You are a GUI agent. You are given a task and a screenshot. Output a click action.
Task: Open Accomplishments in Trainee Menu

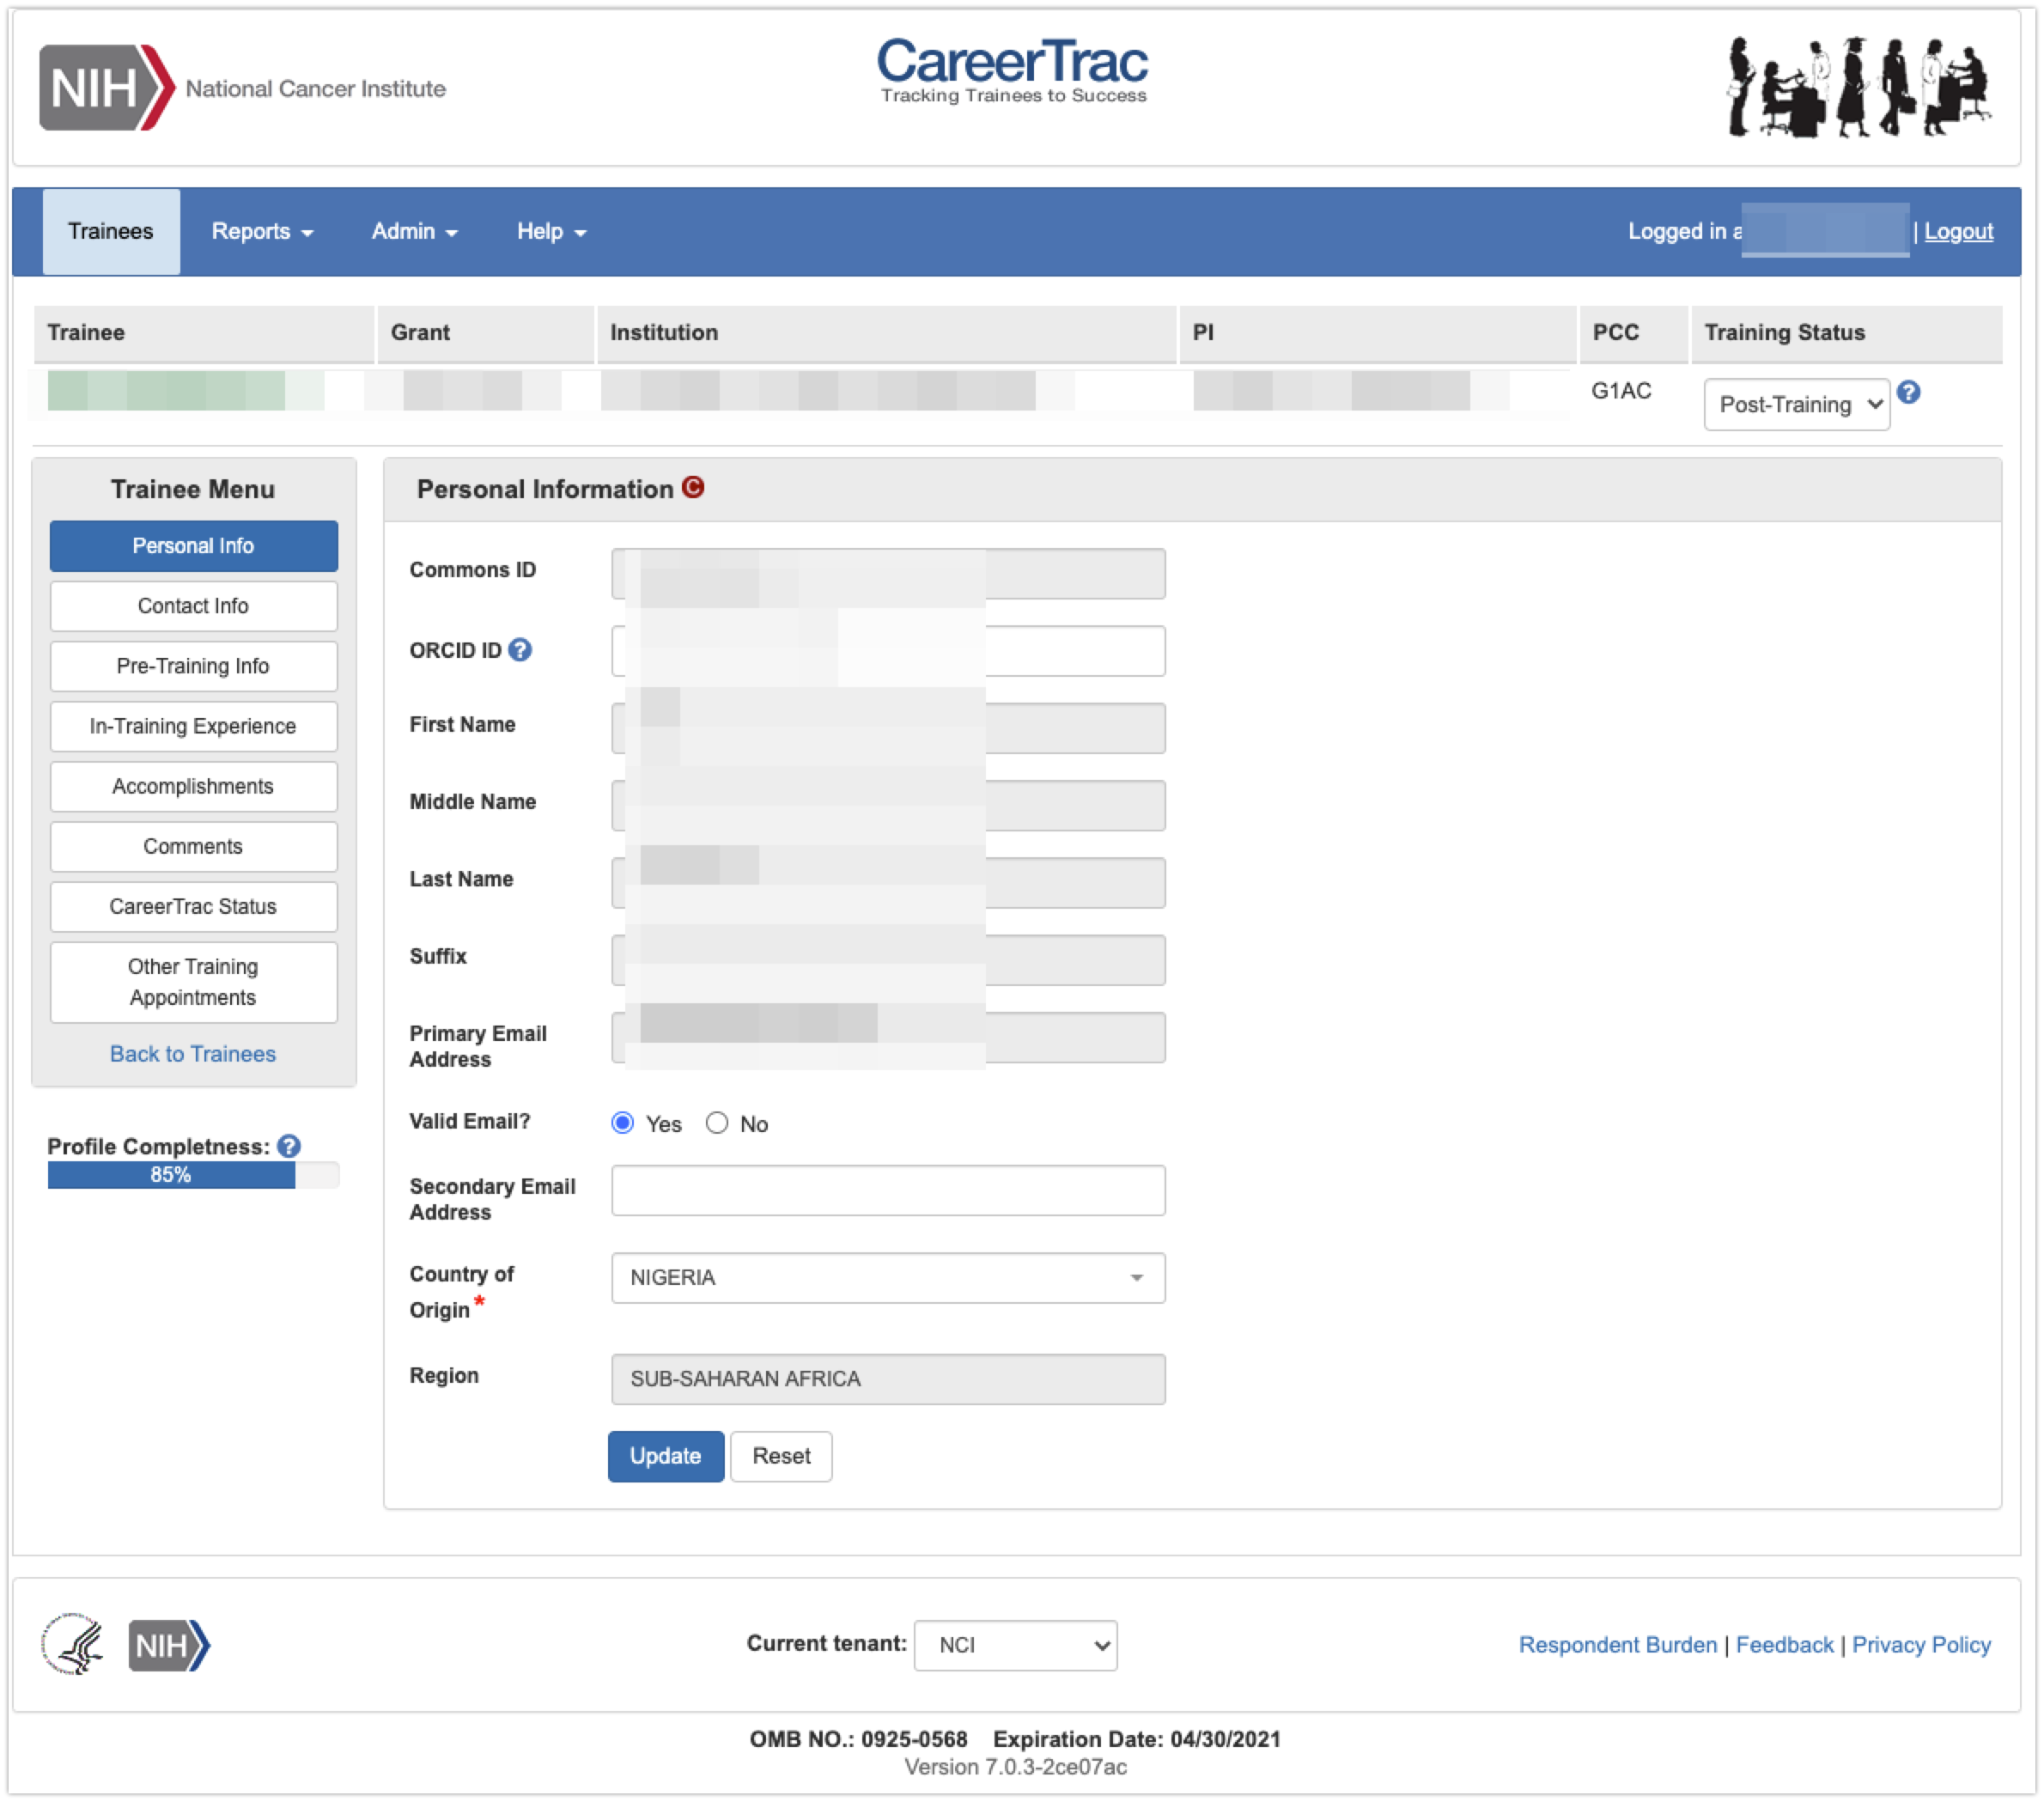point(193,786)
